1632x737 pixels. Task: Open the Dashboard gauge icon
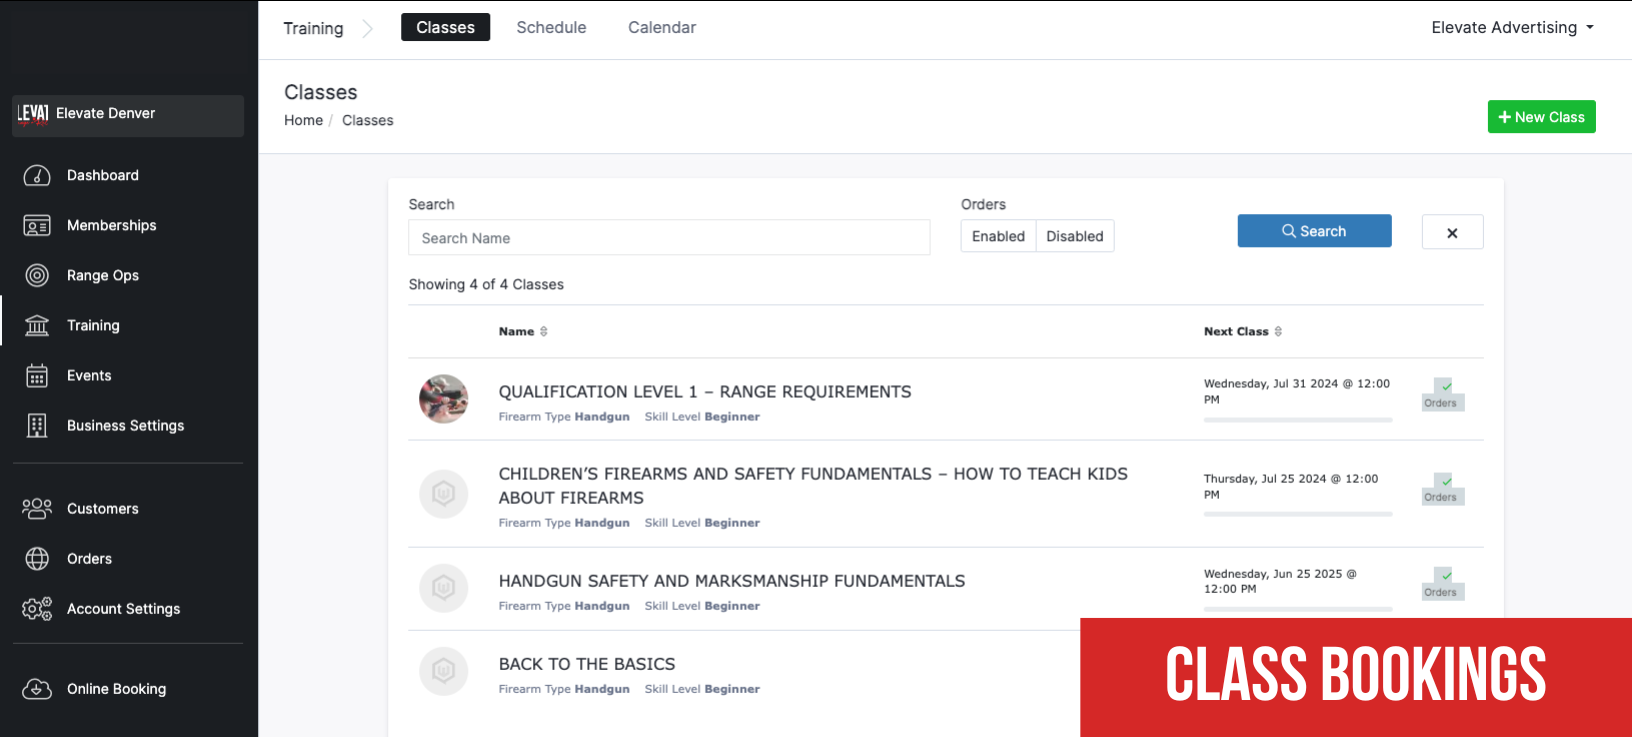37,176
